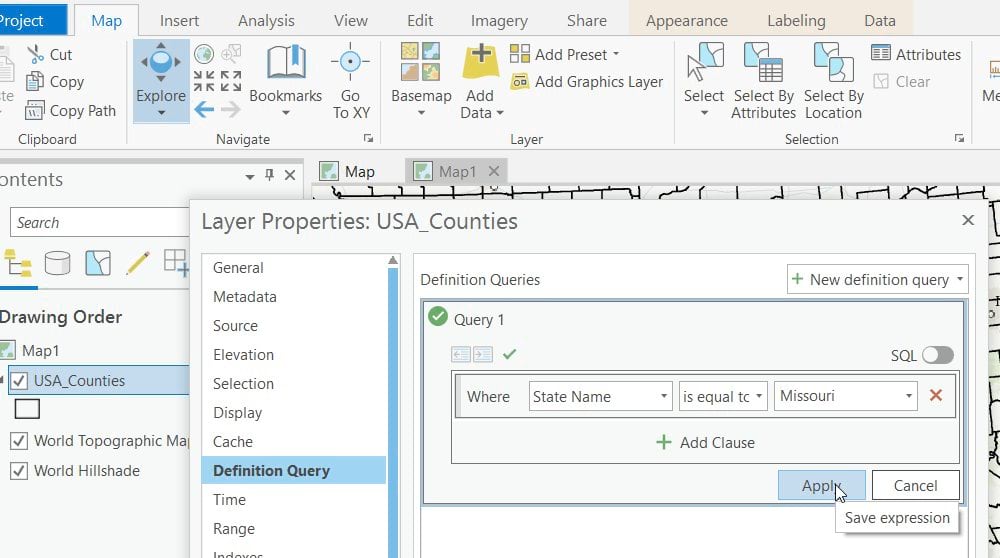Expand the Select tool dropdown arrow

(704, 113)
